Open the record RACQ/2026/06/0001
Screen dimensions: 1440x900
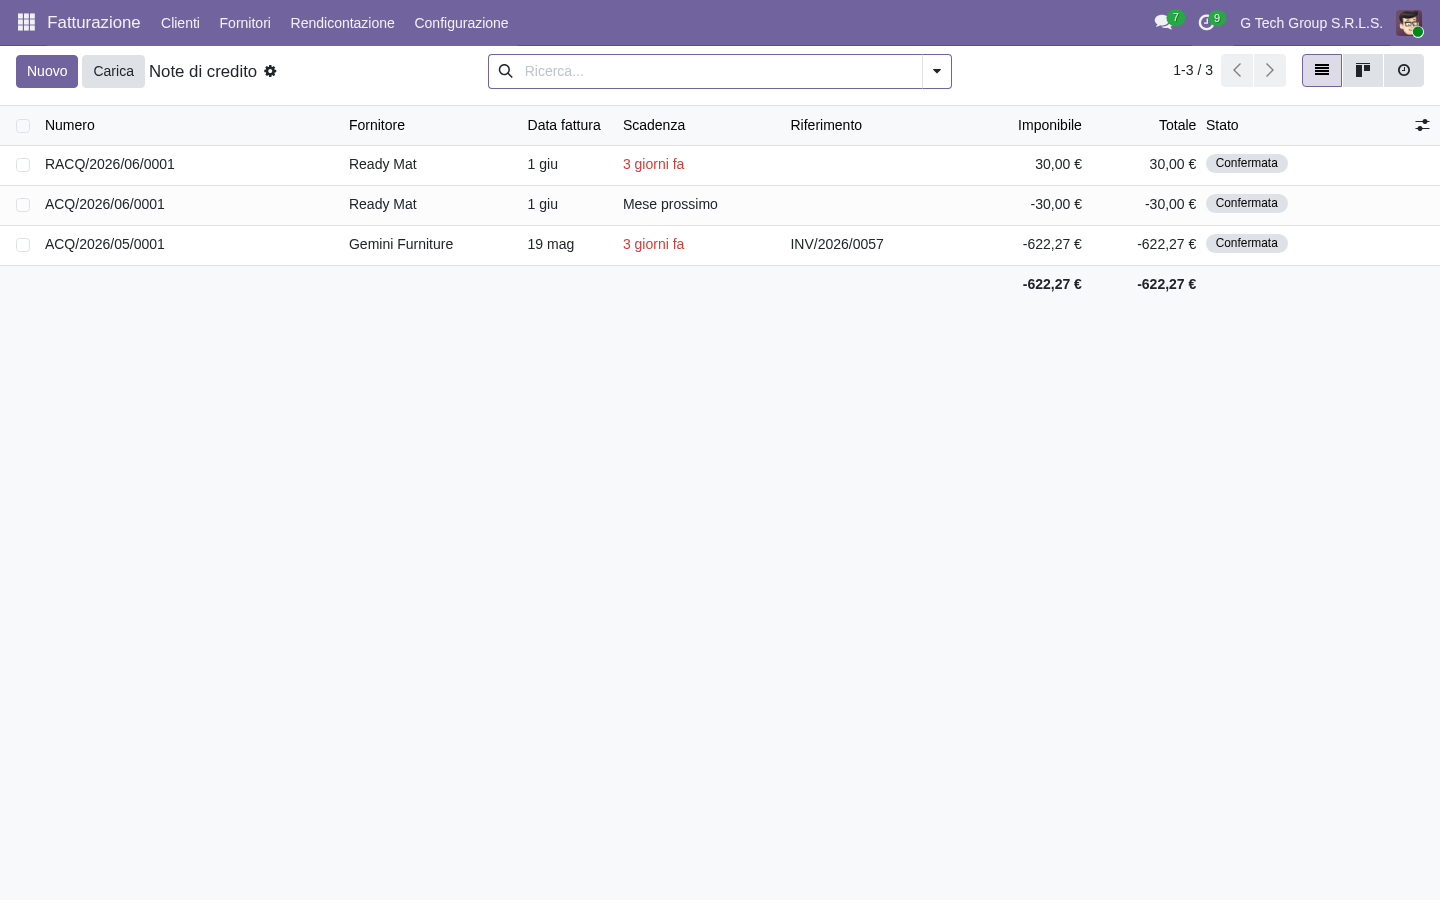(x=110, y=164)
